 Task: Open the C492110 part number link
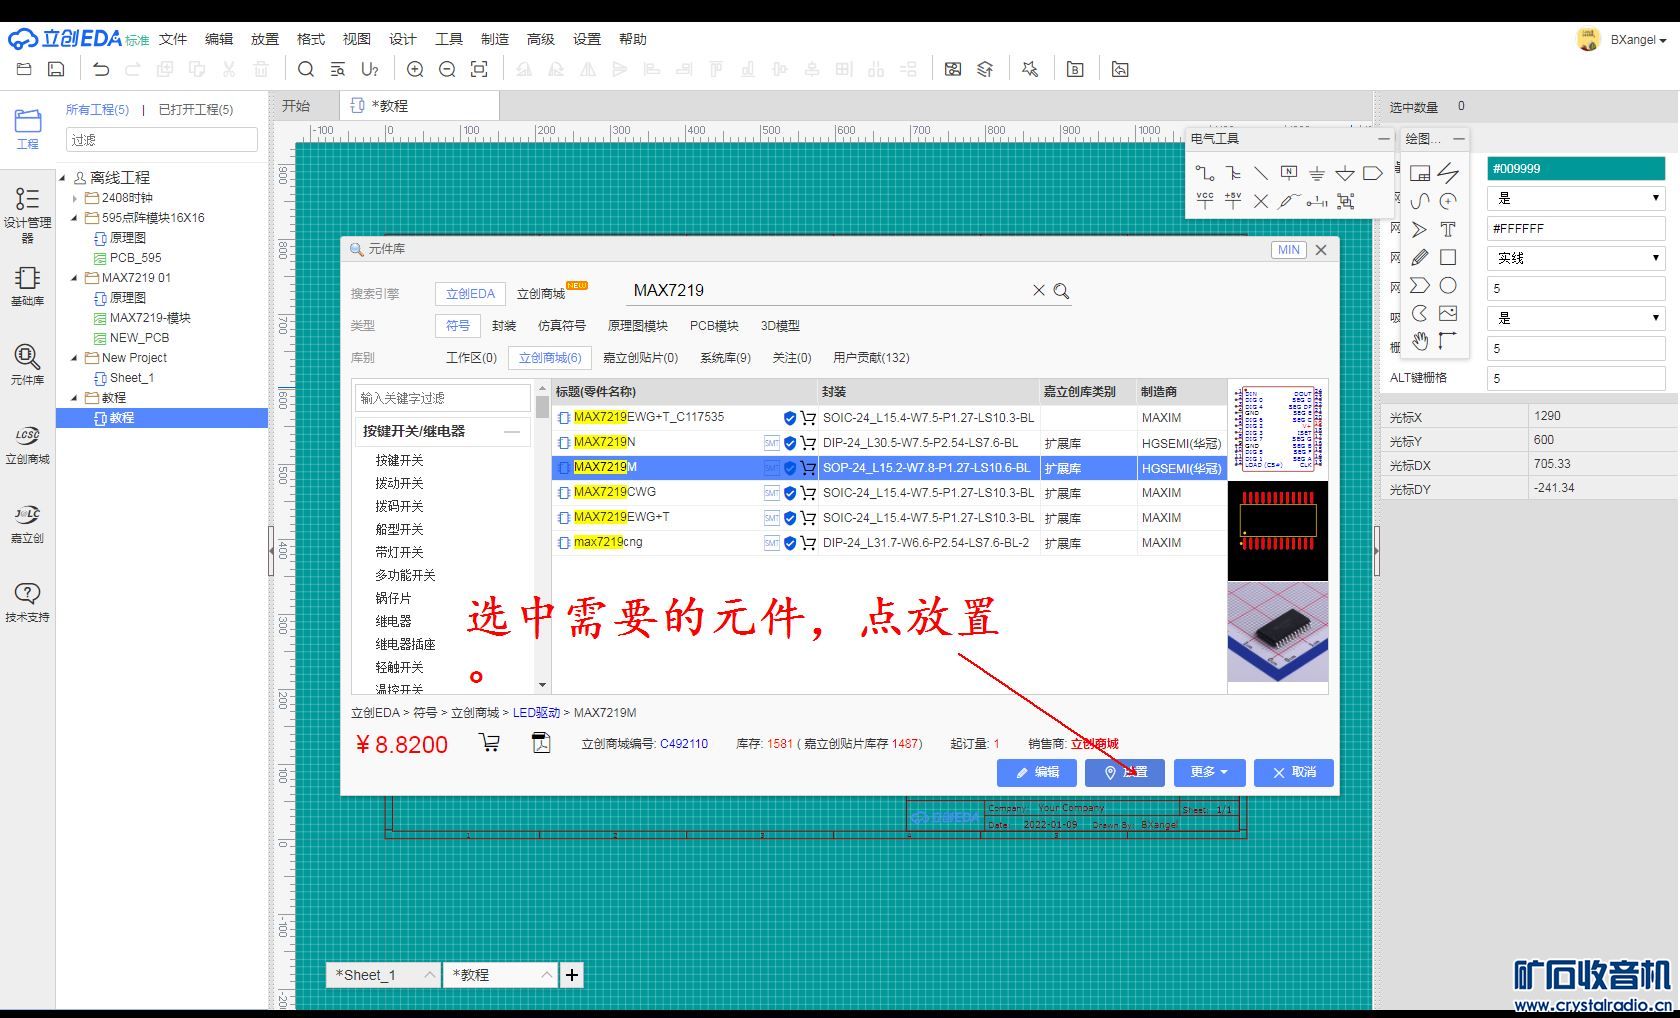684,744
